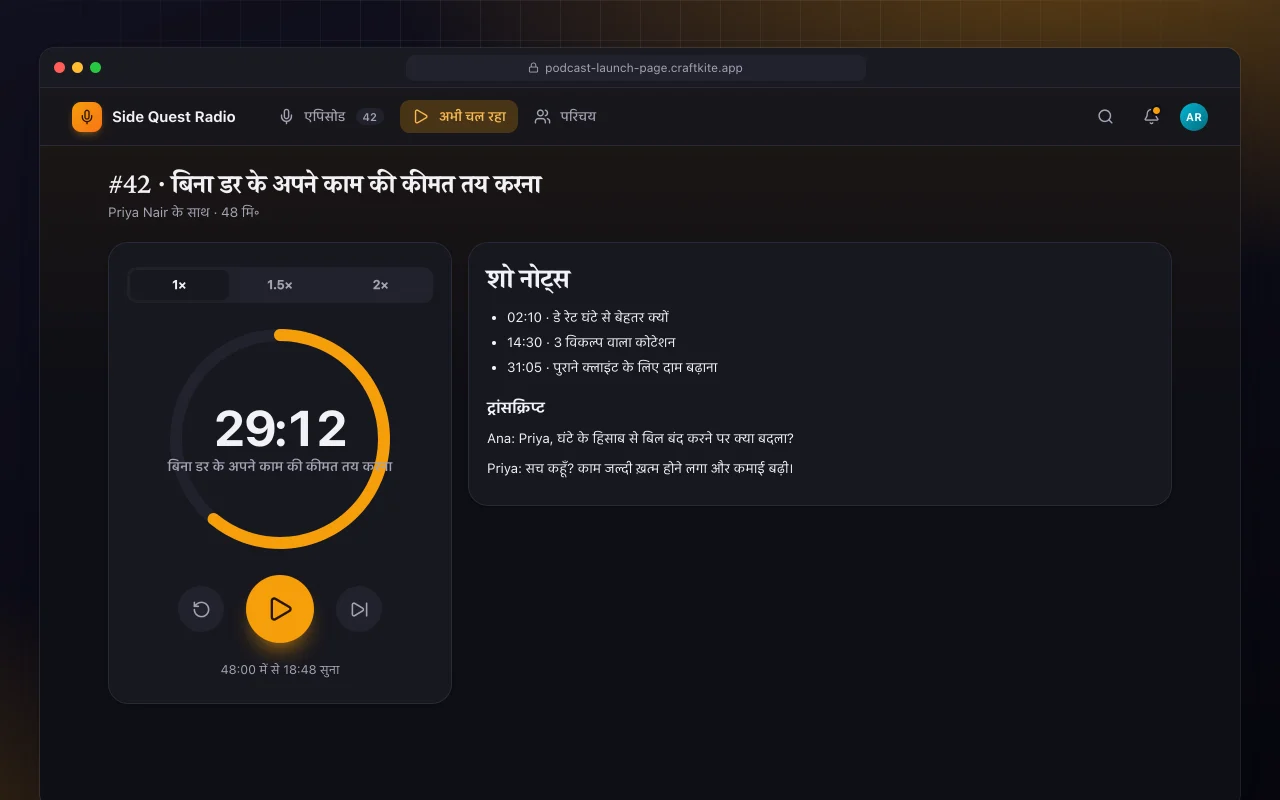Screen dimensions: 1280x800
Task: Click the transcript line starting with Ana
Action: [640, 438]
